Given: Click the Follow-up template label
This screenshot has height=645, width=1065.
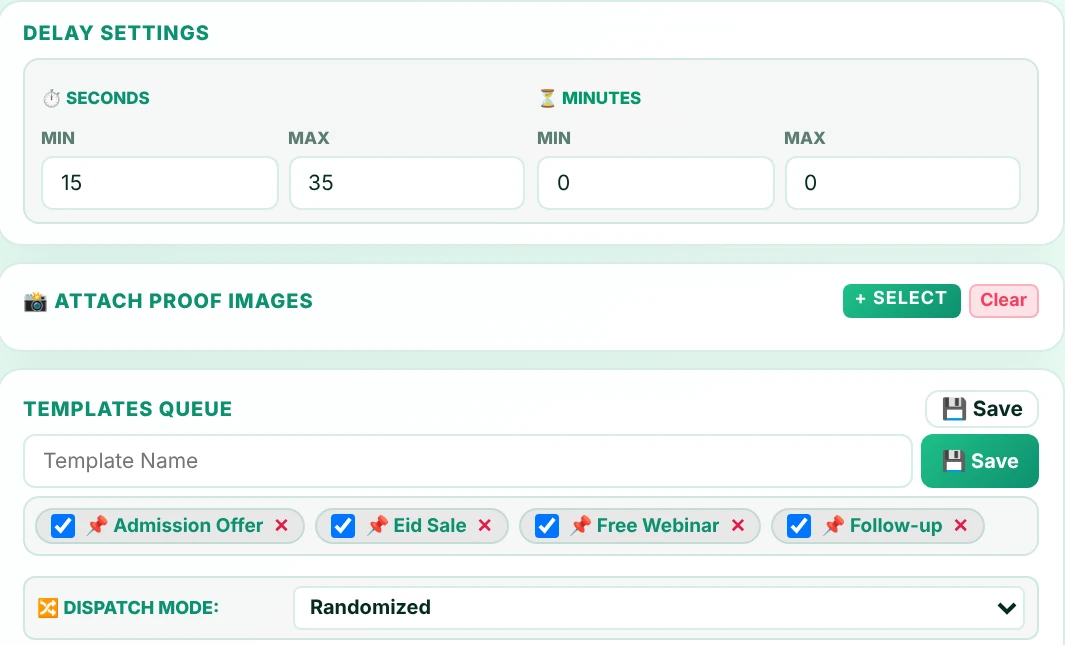Looking at the screenshot, I should click(x=896, y=526).
